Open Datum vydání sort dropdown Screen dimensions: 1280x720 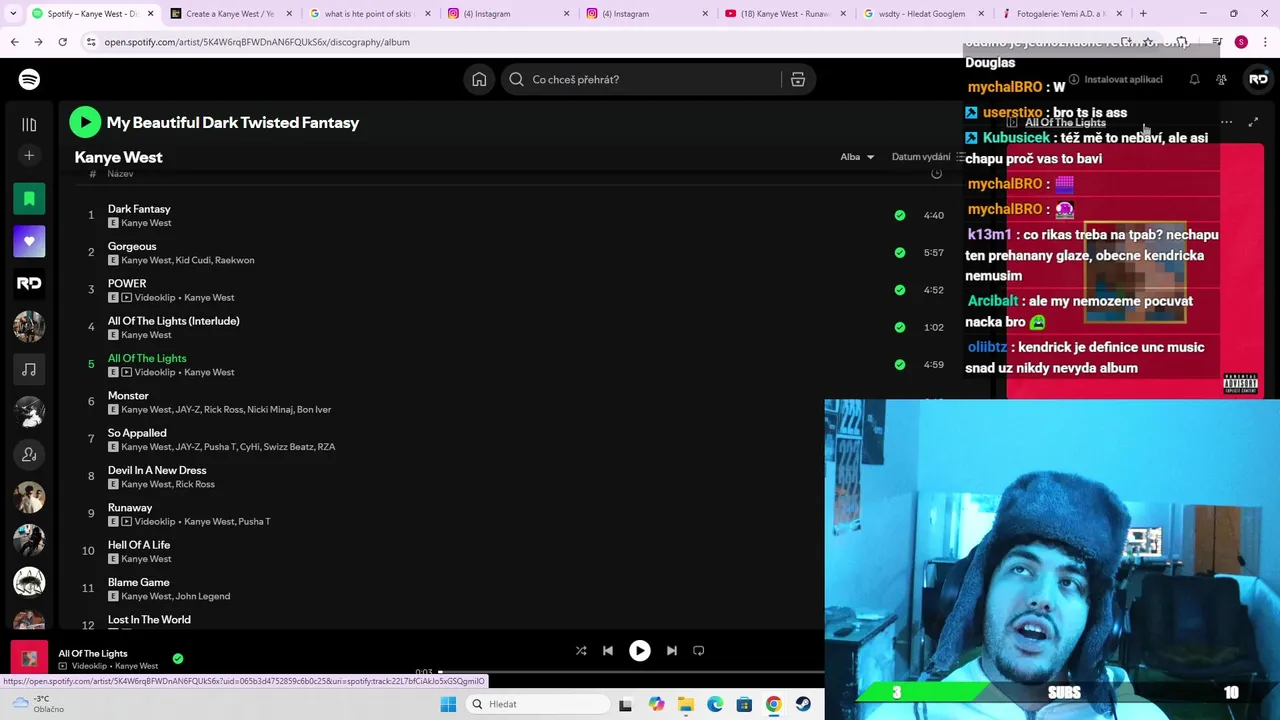tap(927, 157)
